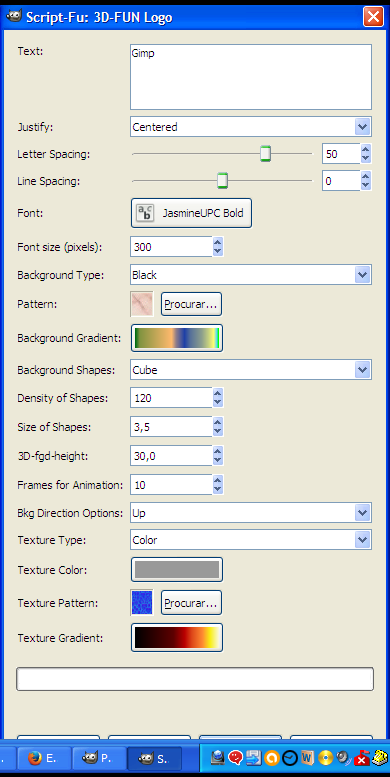Click the Font size field showing 300
The image size is (390, 777).
coord(171,247)
